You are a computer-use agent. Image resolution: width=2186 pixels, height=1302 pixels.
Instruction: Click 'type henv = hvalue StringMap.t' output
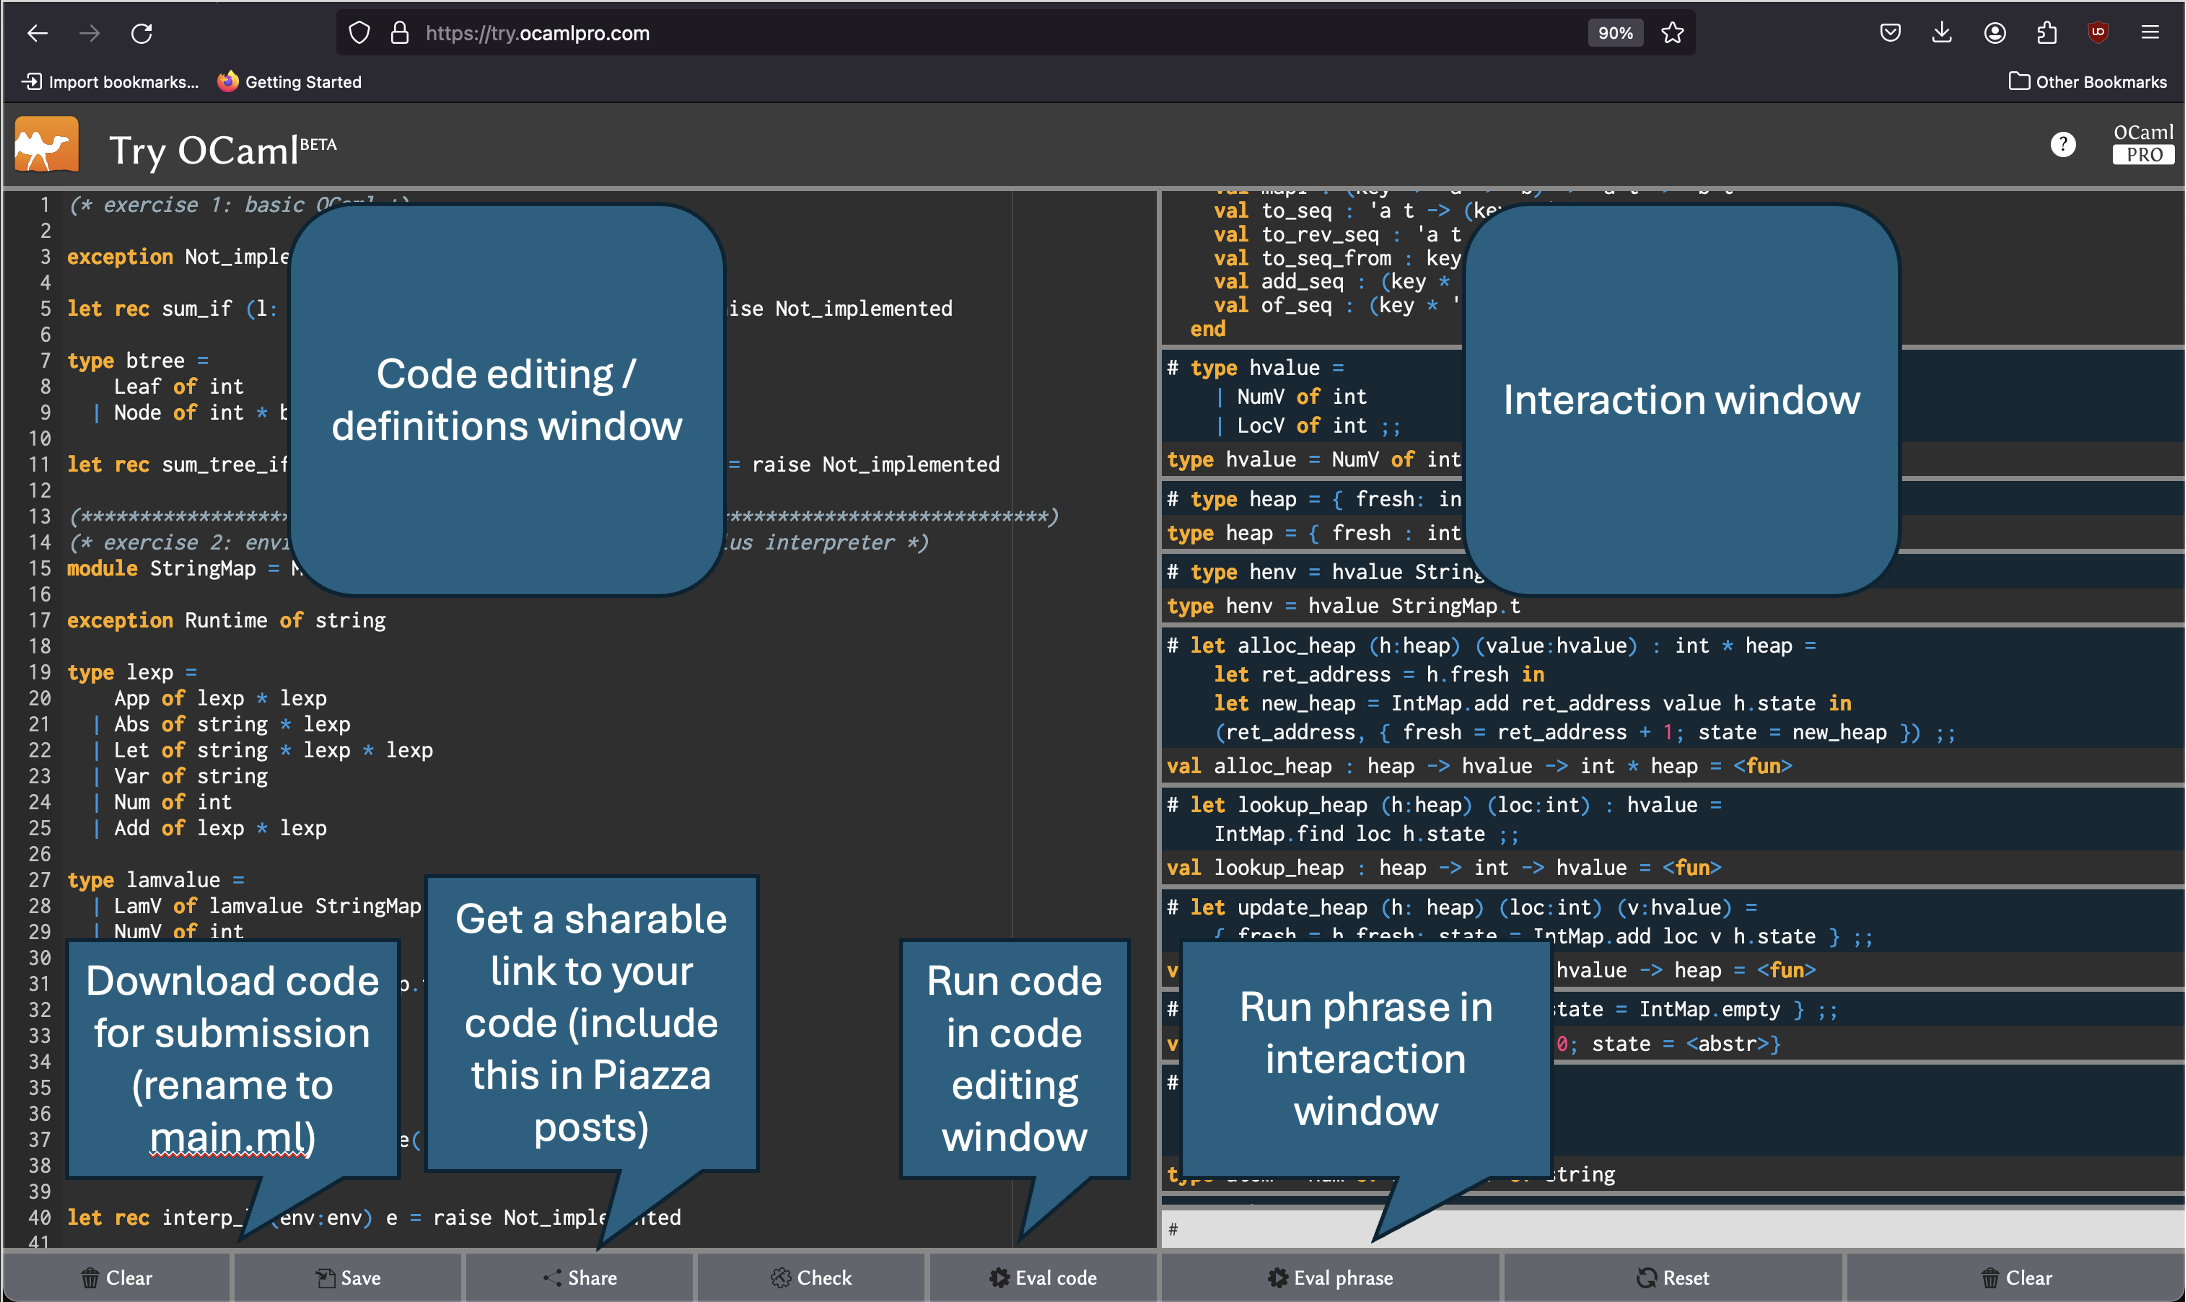coord(1344,606)
